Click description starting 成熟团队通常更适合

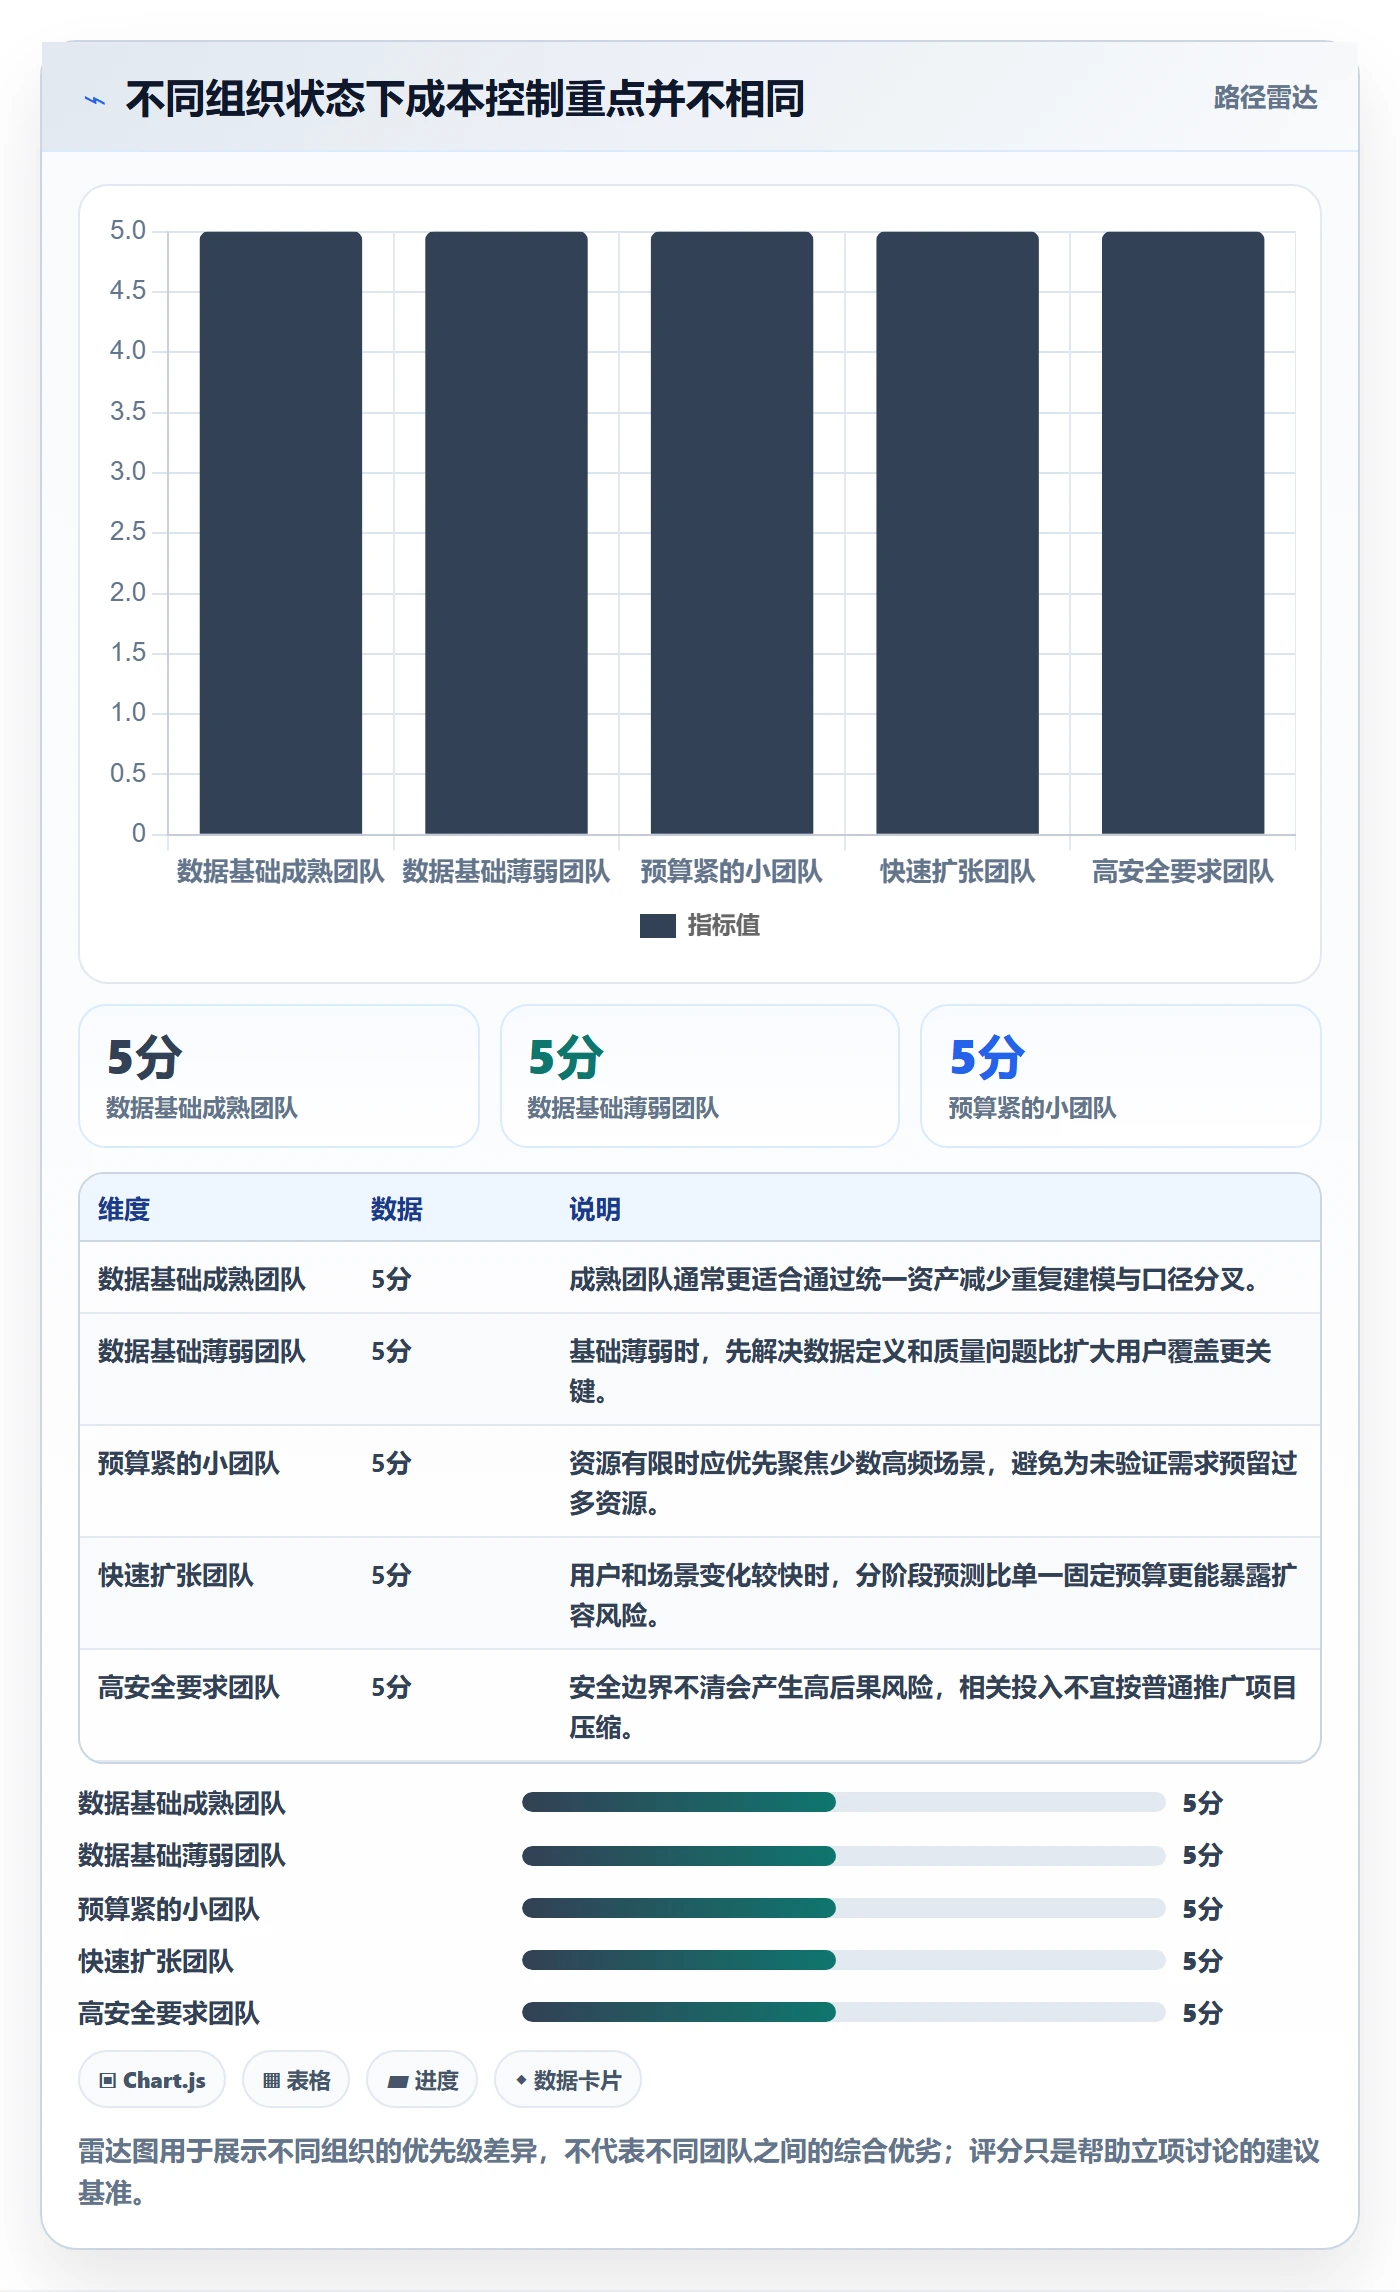click(x=914, y=1279)
